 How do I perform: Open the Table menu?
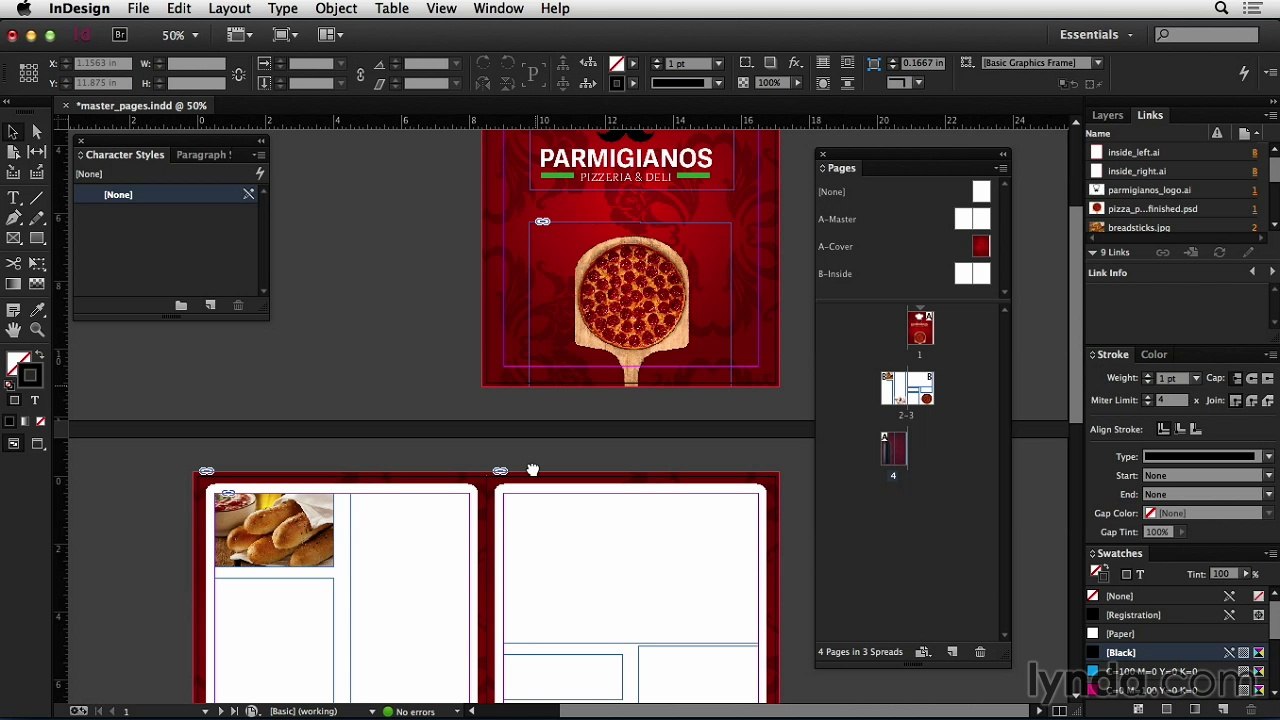pyautogui.click(x=392, y=8)
